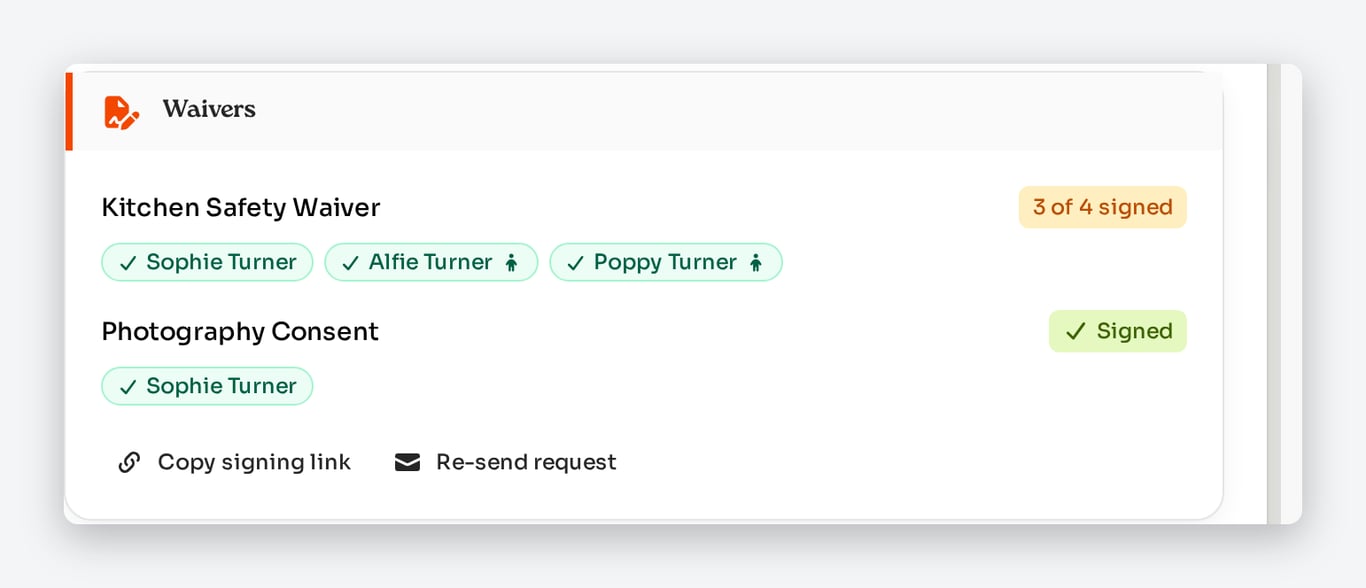
Task: Select Poppy Turner signer chip name
Action: tap(665, 262)
